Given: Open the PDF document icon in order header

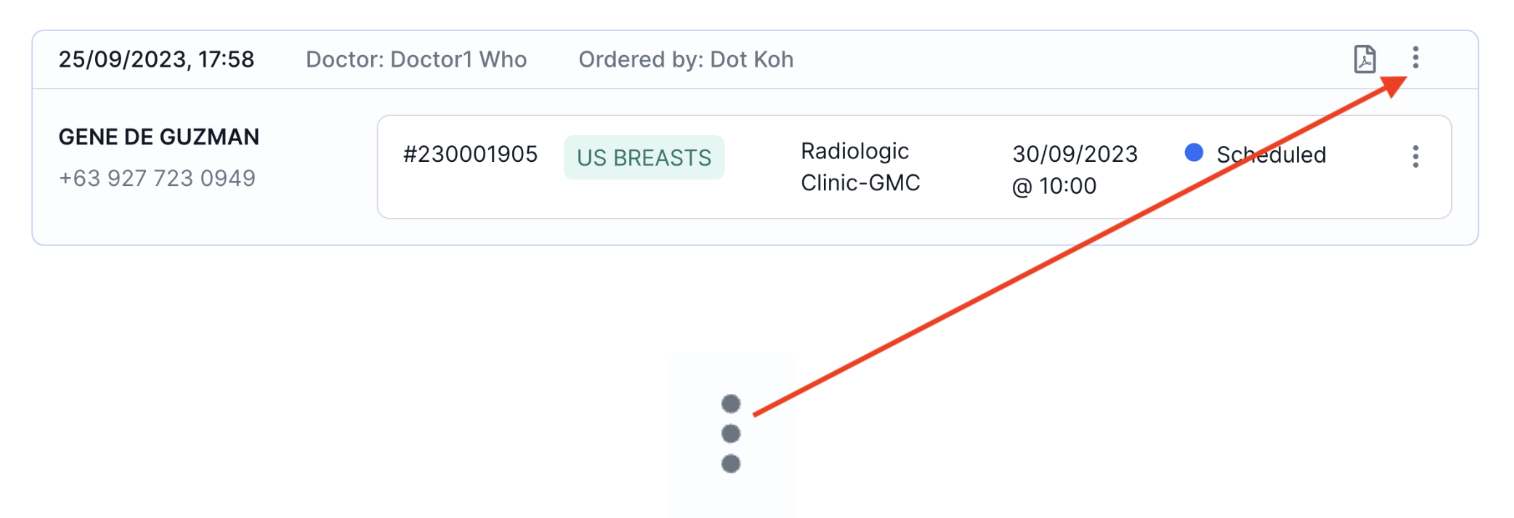Looking at the screenshot, I should [1365, 59].
